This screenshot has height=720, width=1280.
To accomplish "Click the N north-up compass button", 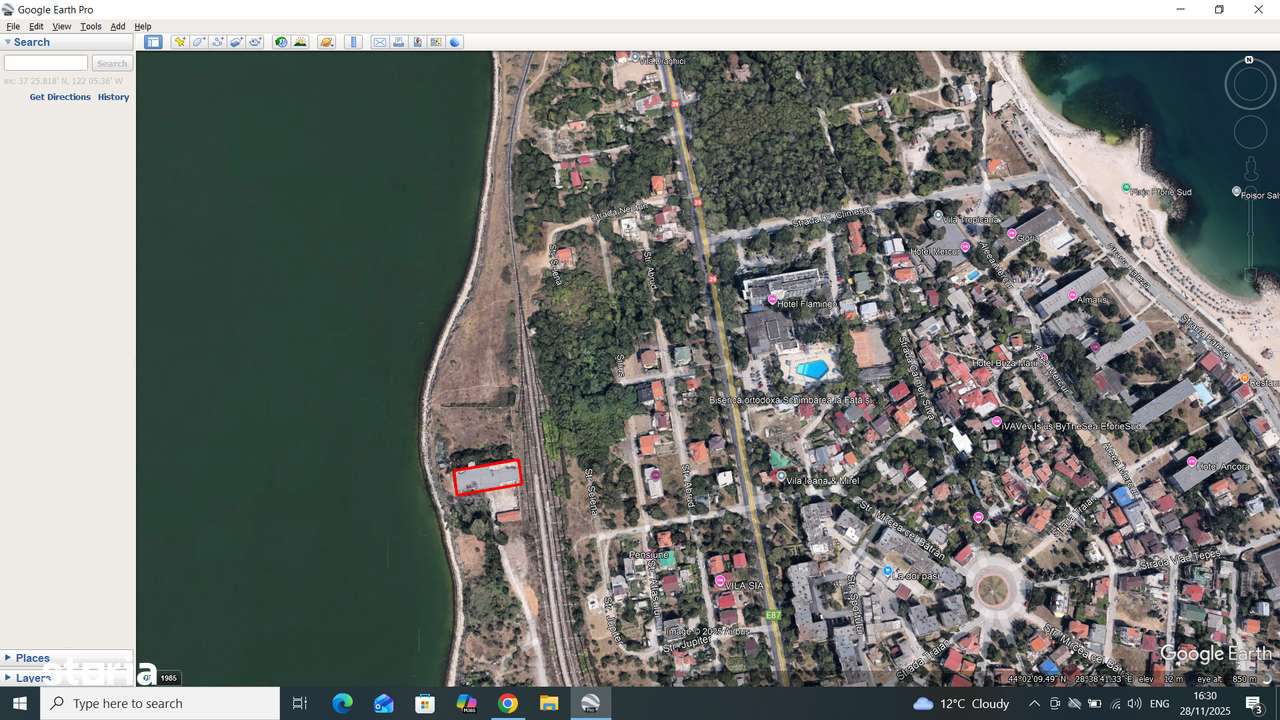I will 1249,60.
